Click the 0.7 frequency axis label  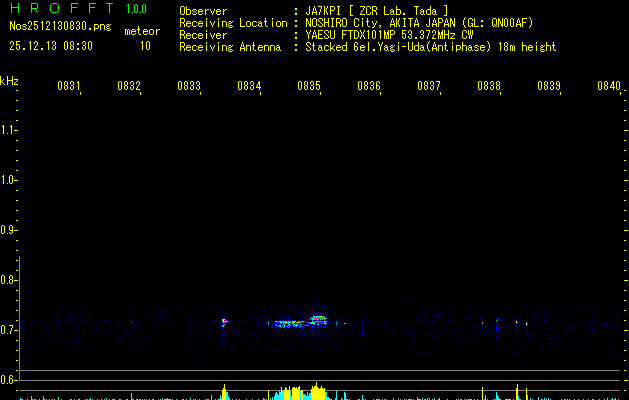(9, 329)
